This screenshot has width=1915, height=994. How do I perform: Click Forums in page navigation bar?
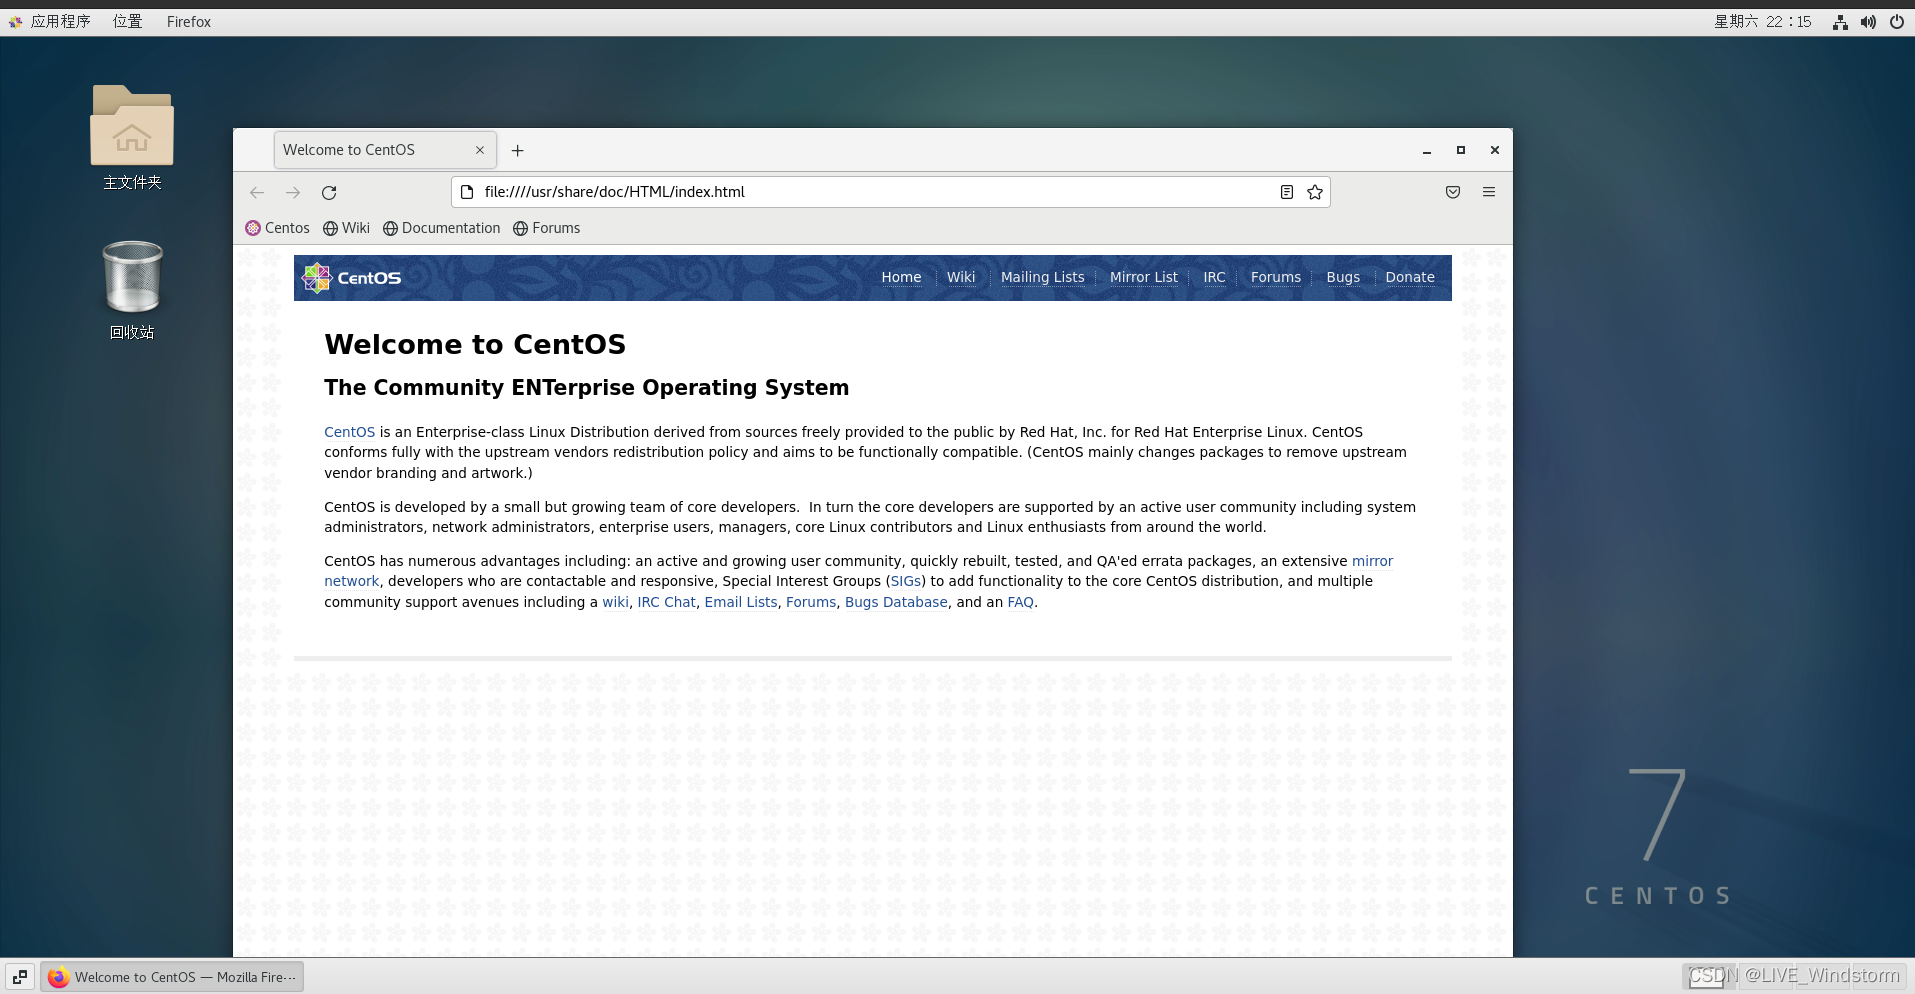(1276, 277)
